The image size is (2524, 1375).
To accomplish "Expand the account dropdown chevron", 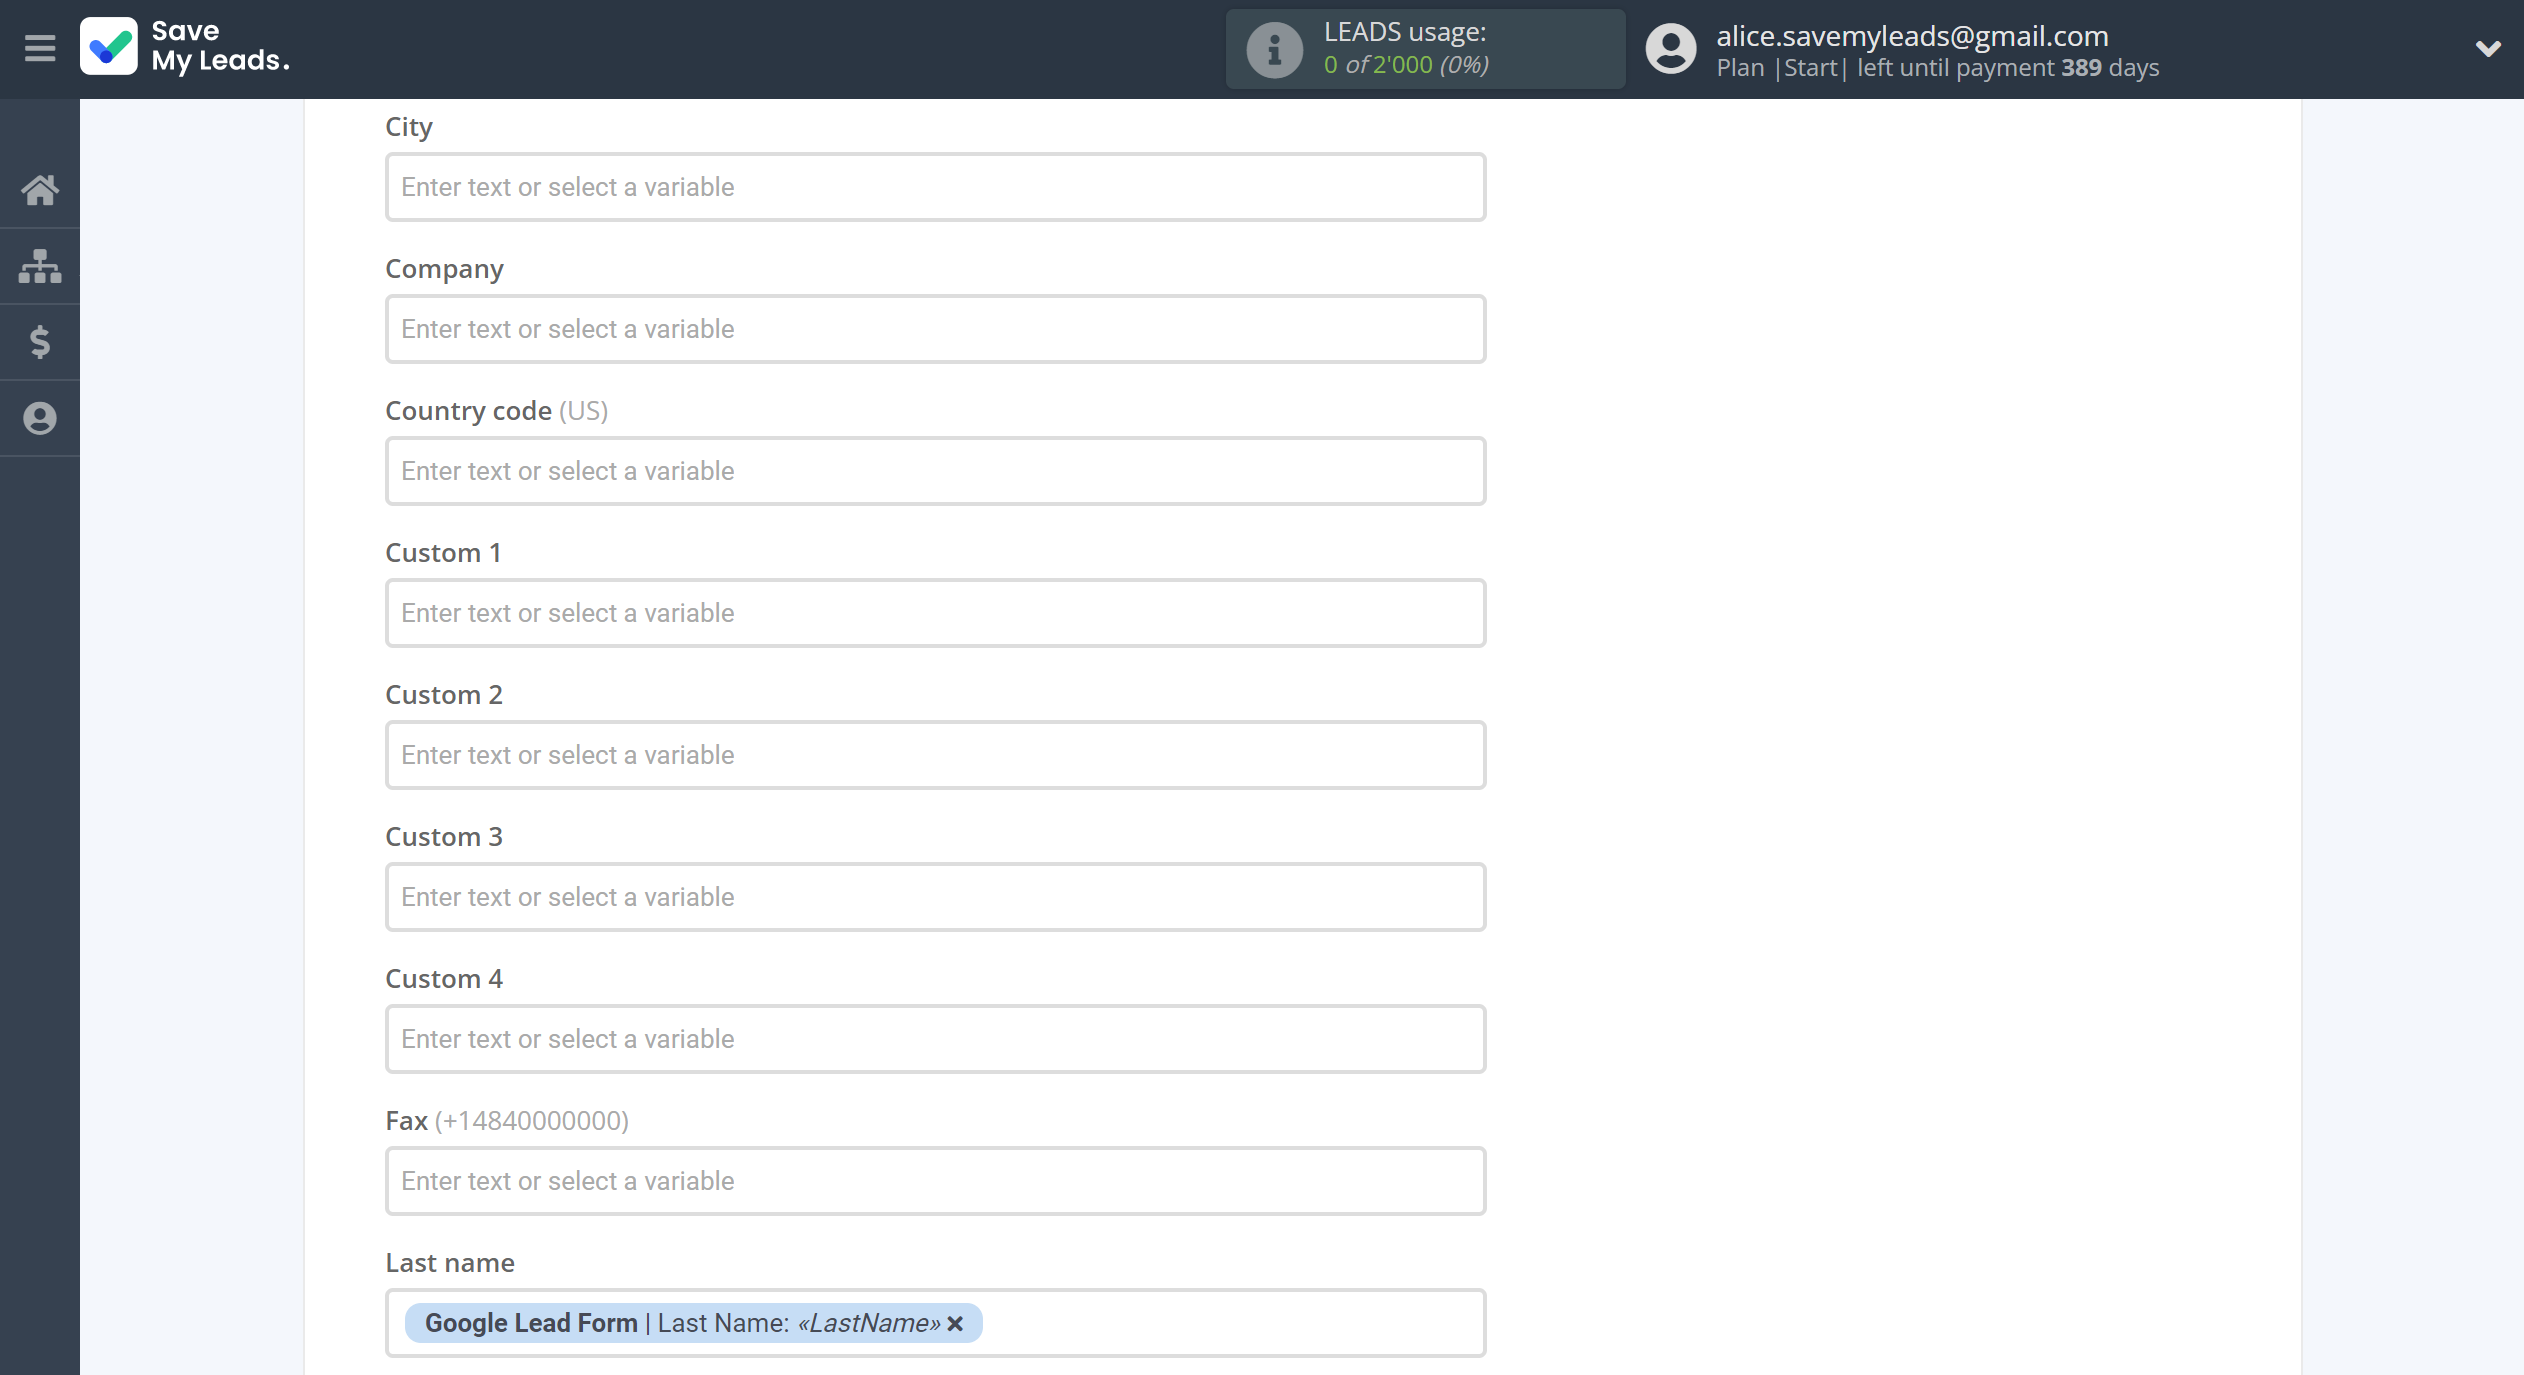I will 2488,48.
